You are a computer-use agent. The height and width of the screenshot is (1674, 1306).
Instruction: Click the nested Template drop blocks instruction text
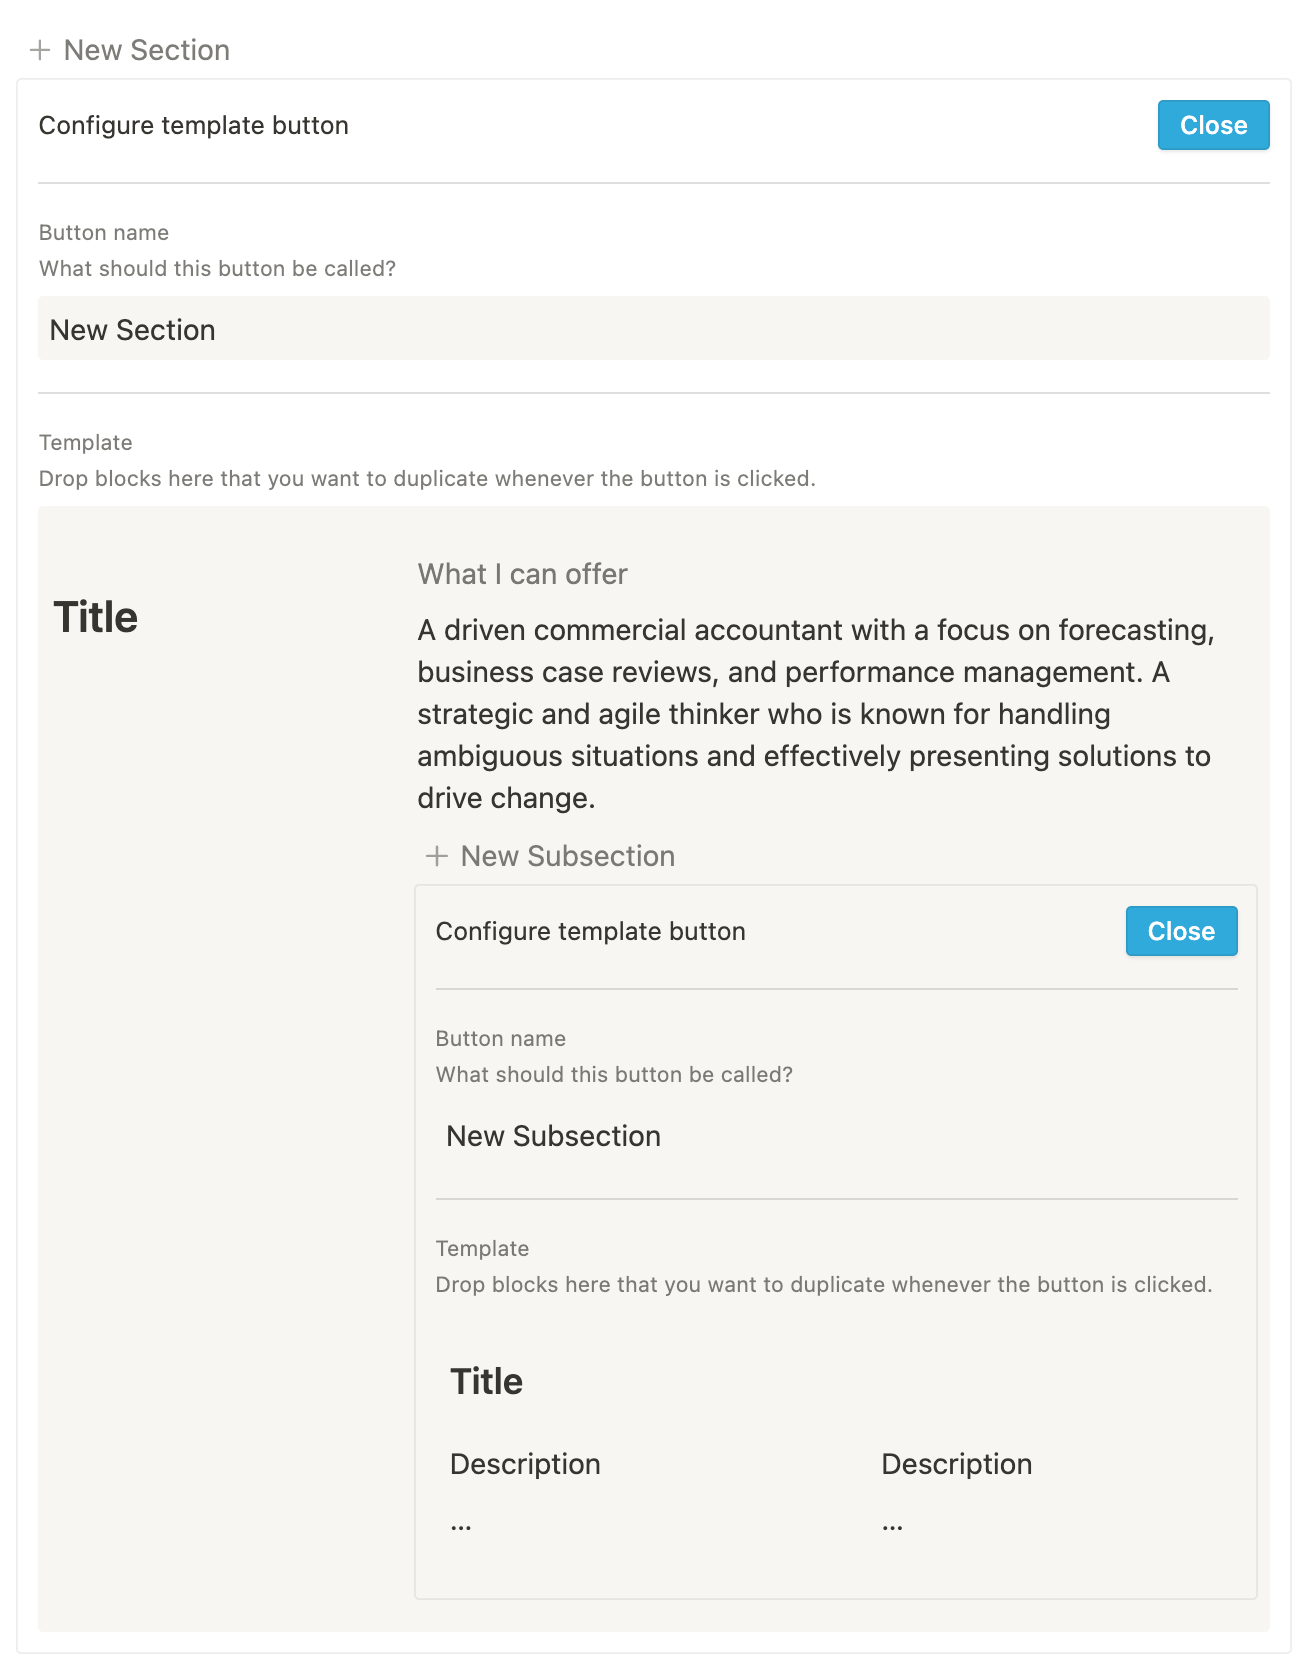point(824,1284)
